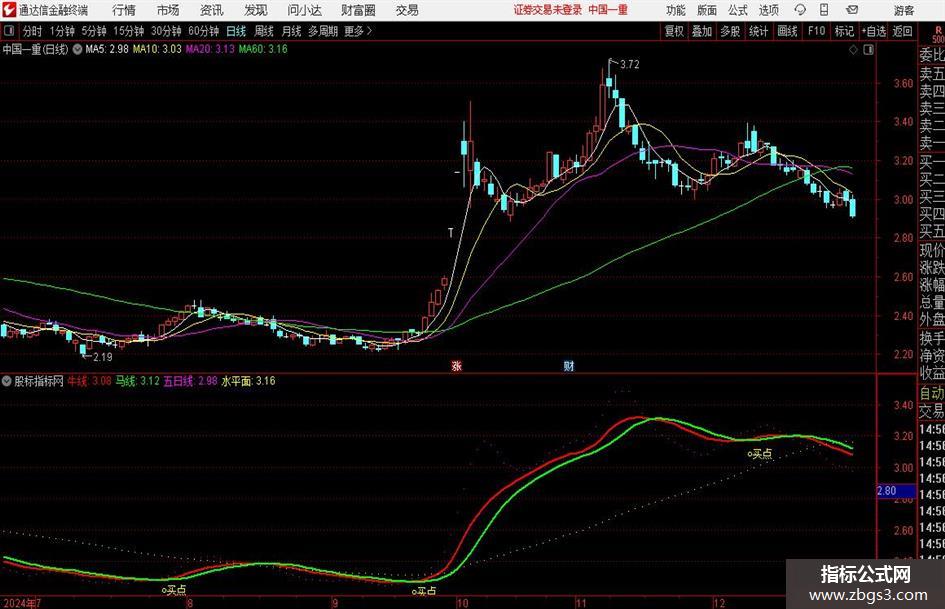The height and width of the screenshot is (609, 945).
Task: Click the 买点 signal marker near December
Action: click(x=760, y=453)
